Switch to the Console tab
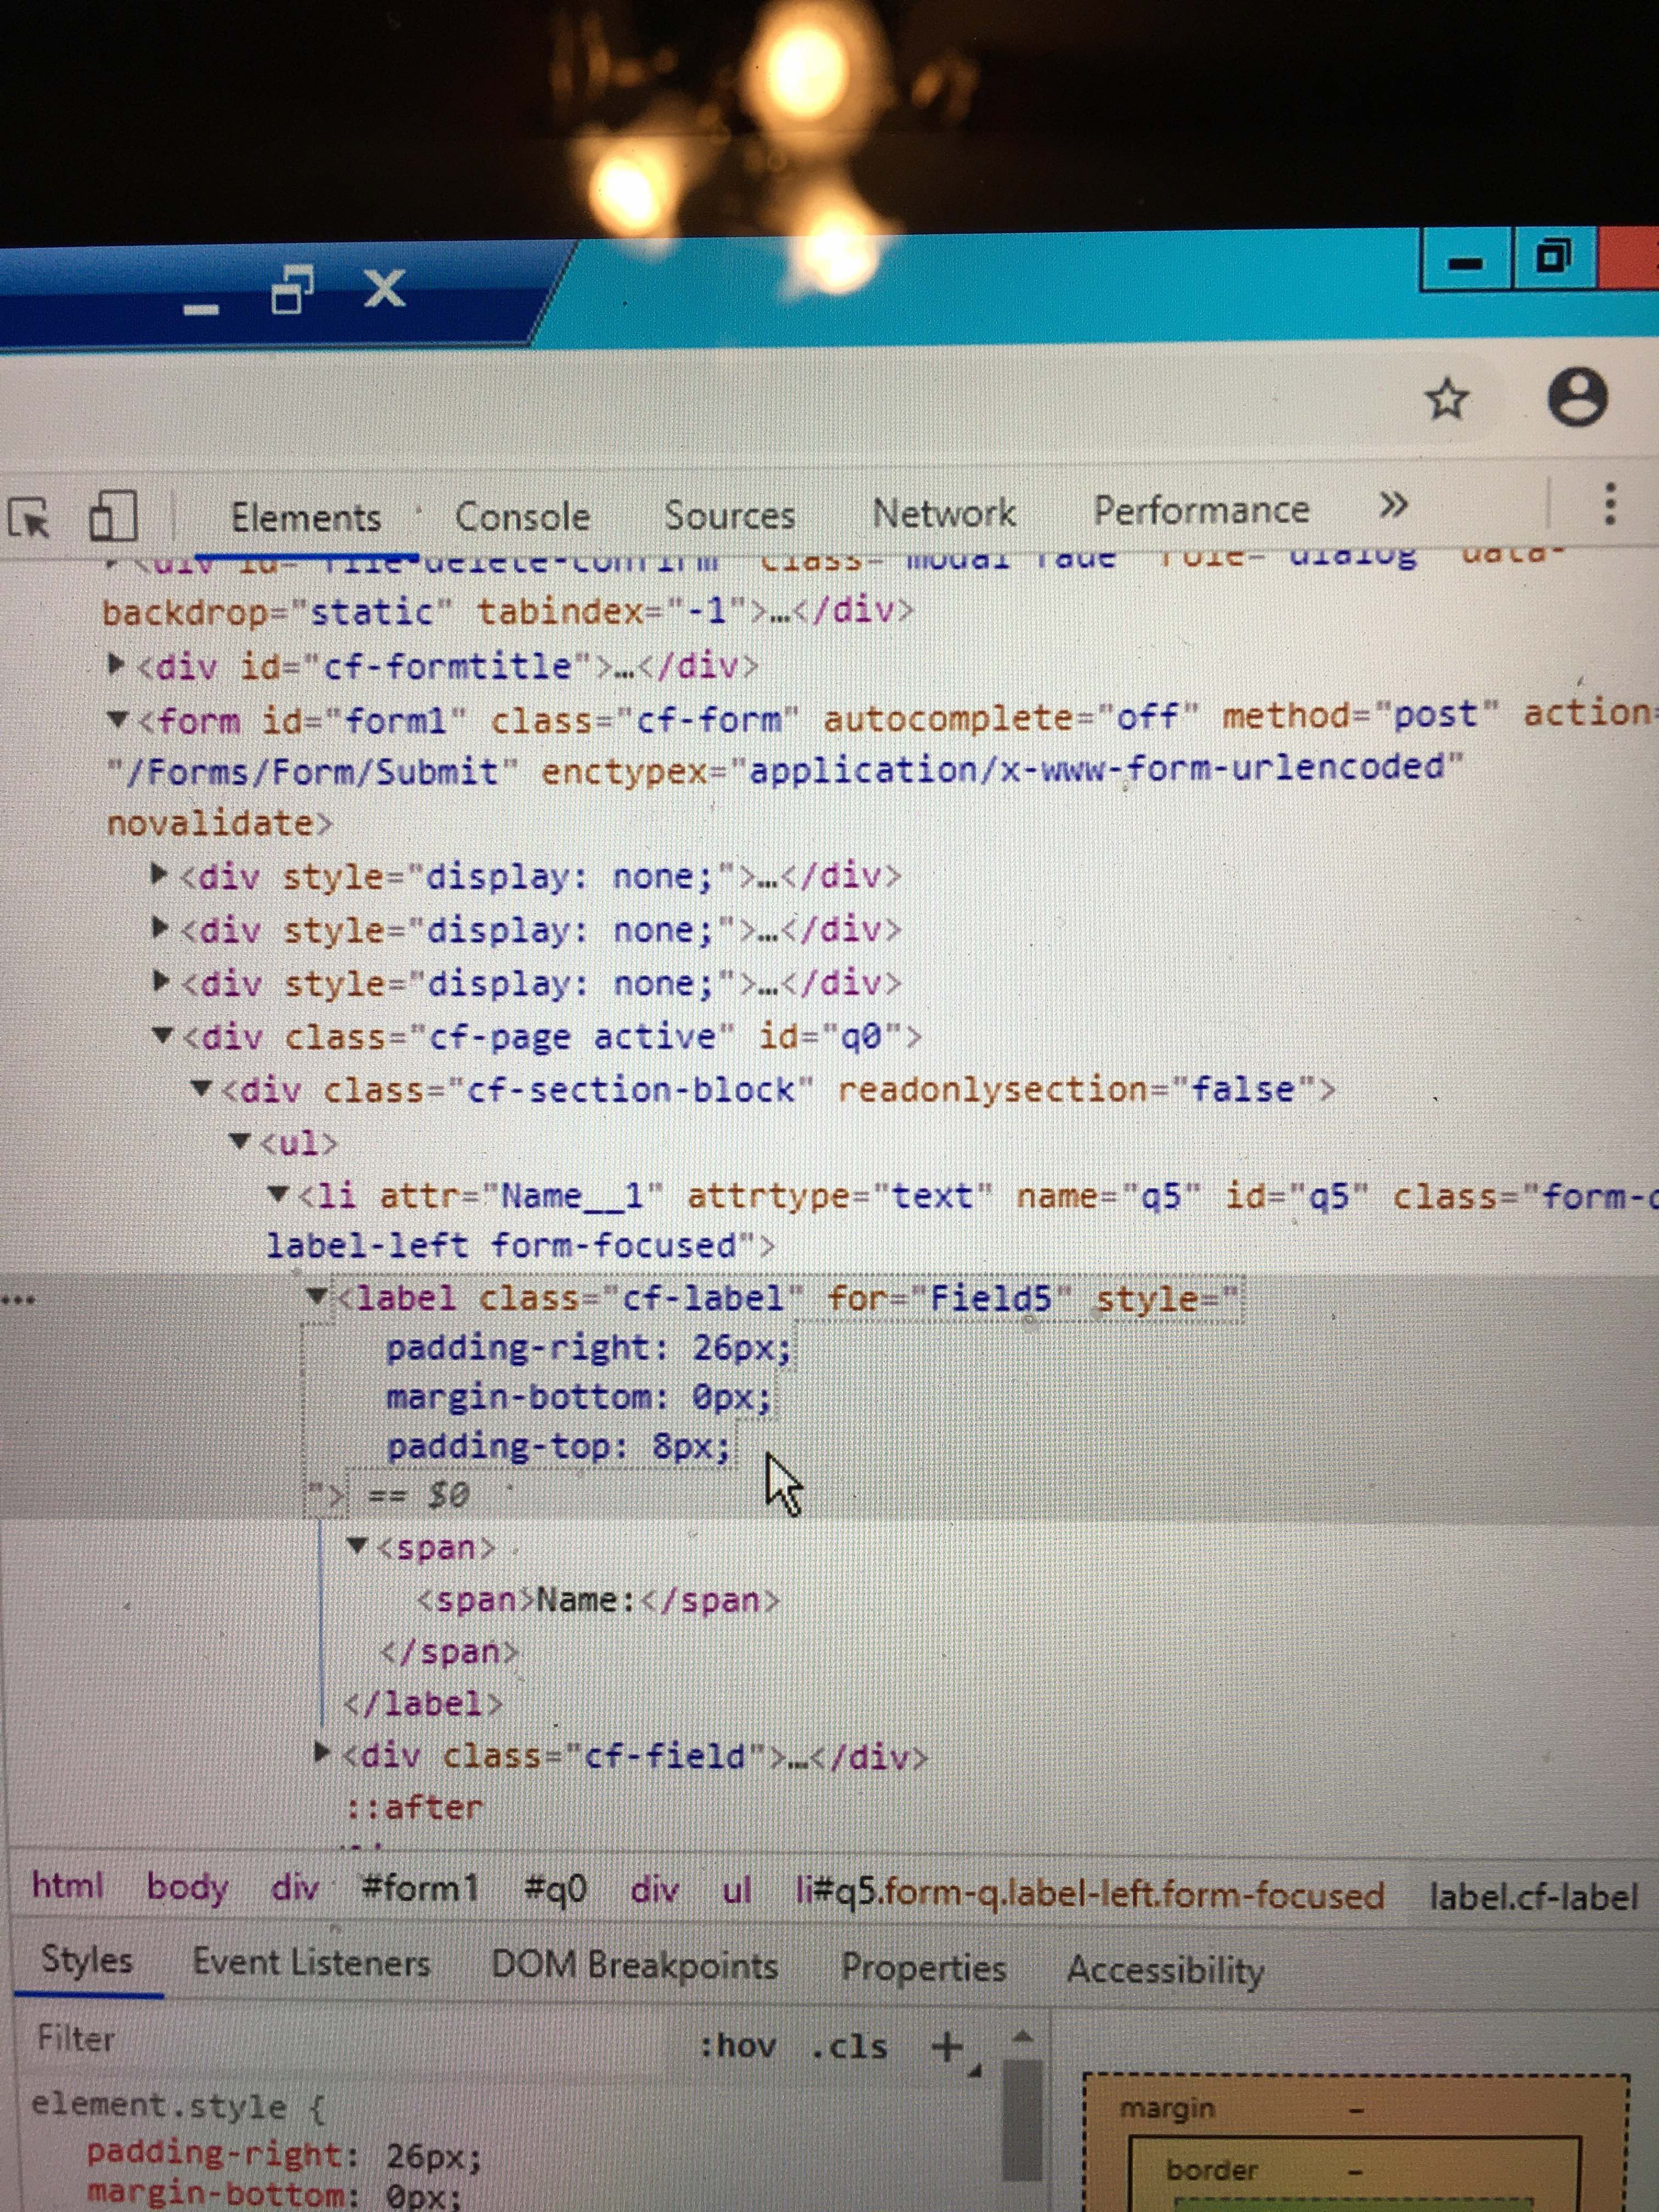Image resolution: width=1659 pixels, height=2212 pixels. click(x=522, y=517)
